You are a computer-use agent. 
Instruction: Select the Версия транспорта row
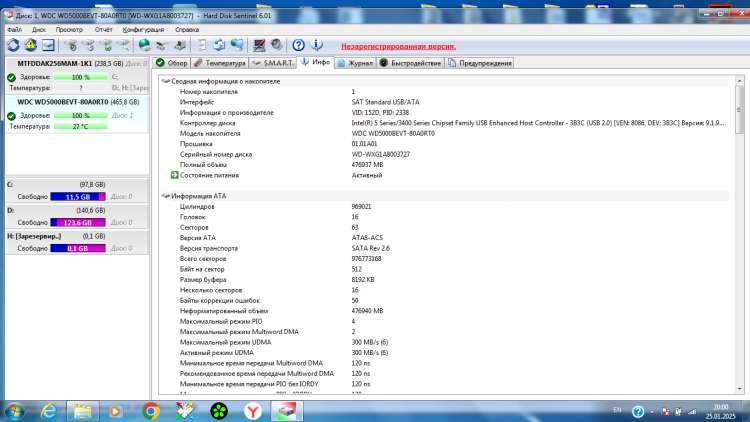coord(445,248)
